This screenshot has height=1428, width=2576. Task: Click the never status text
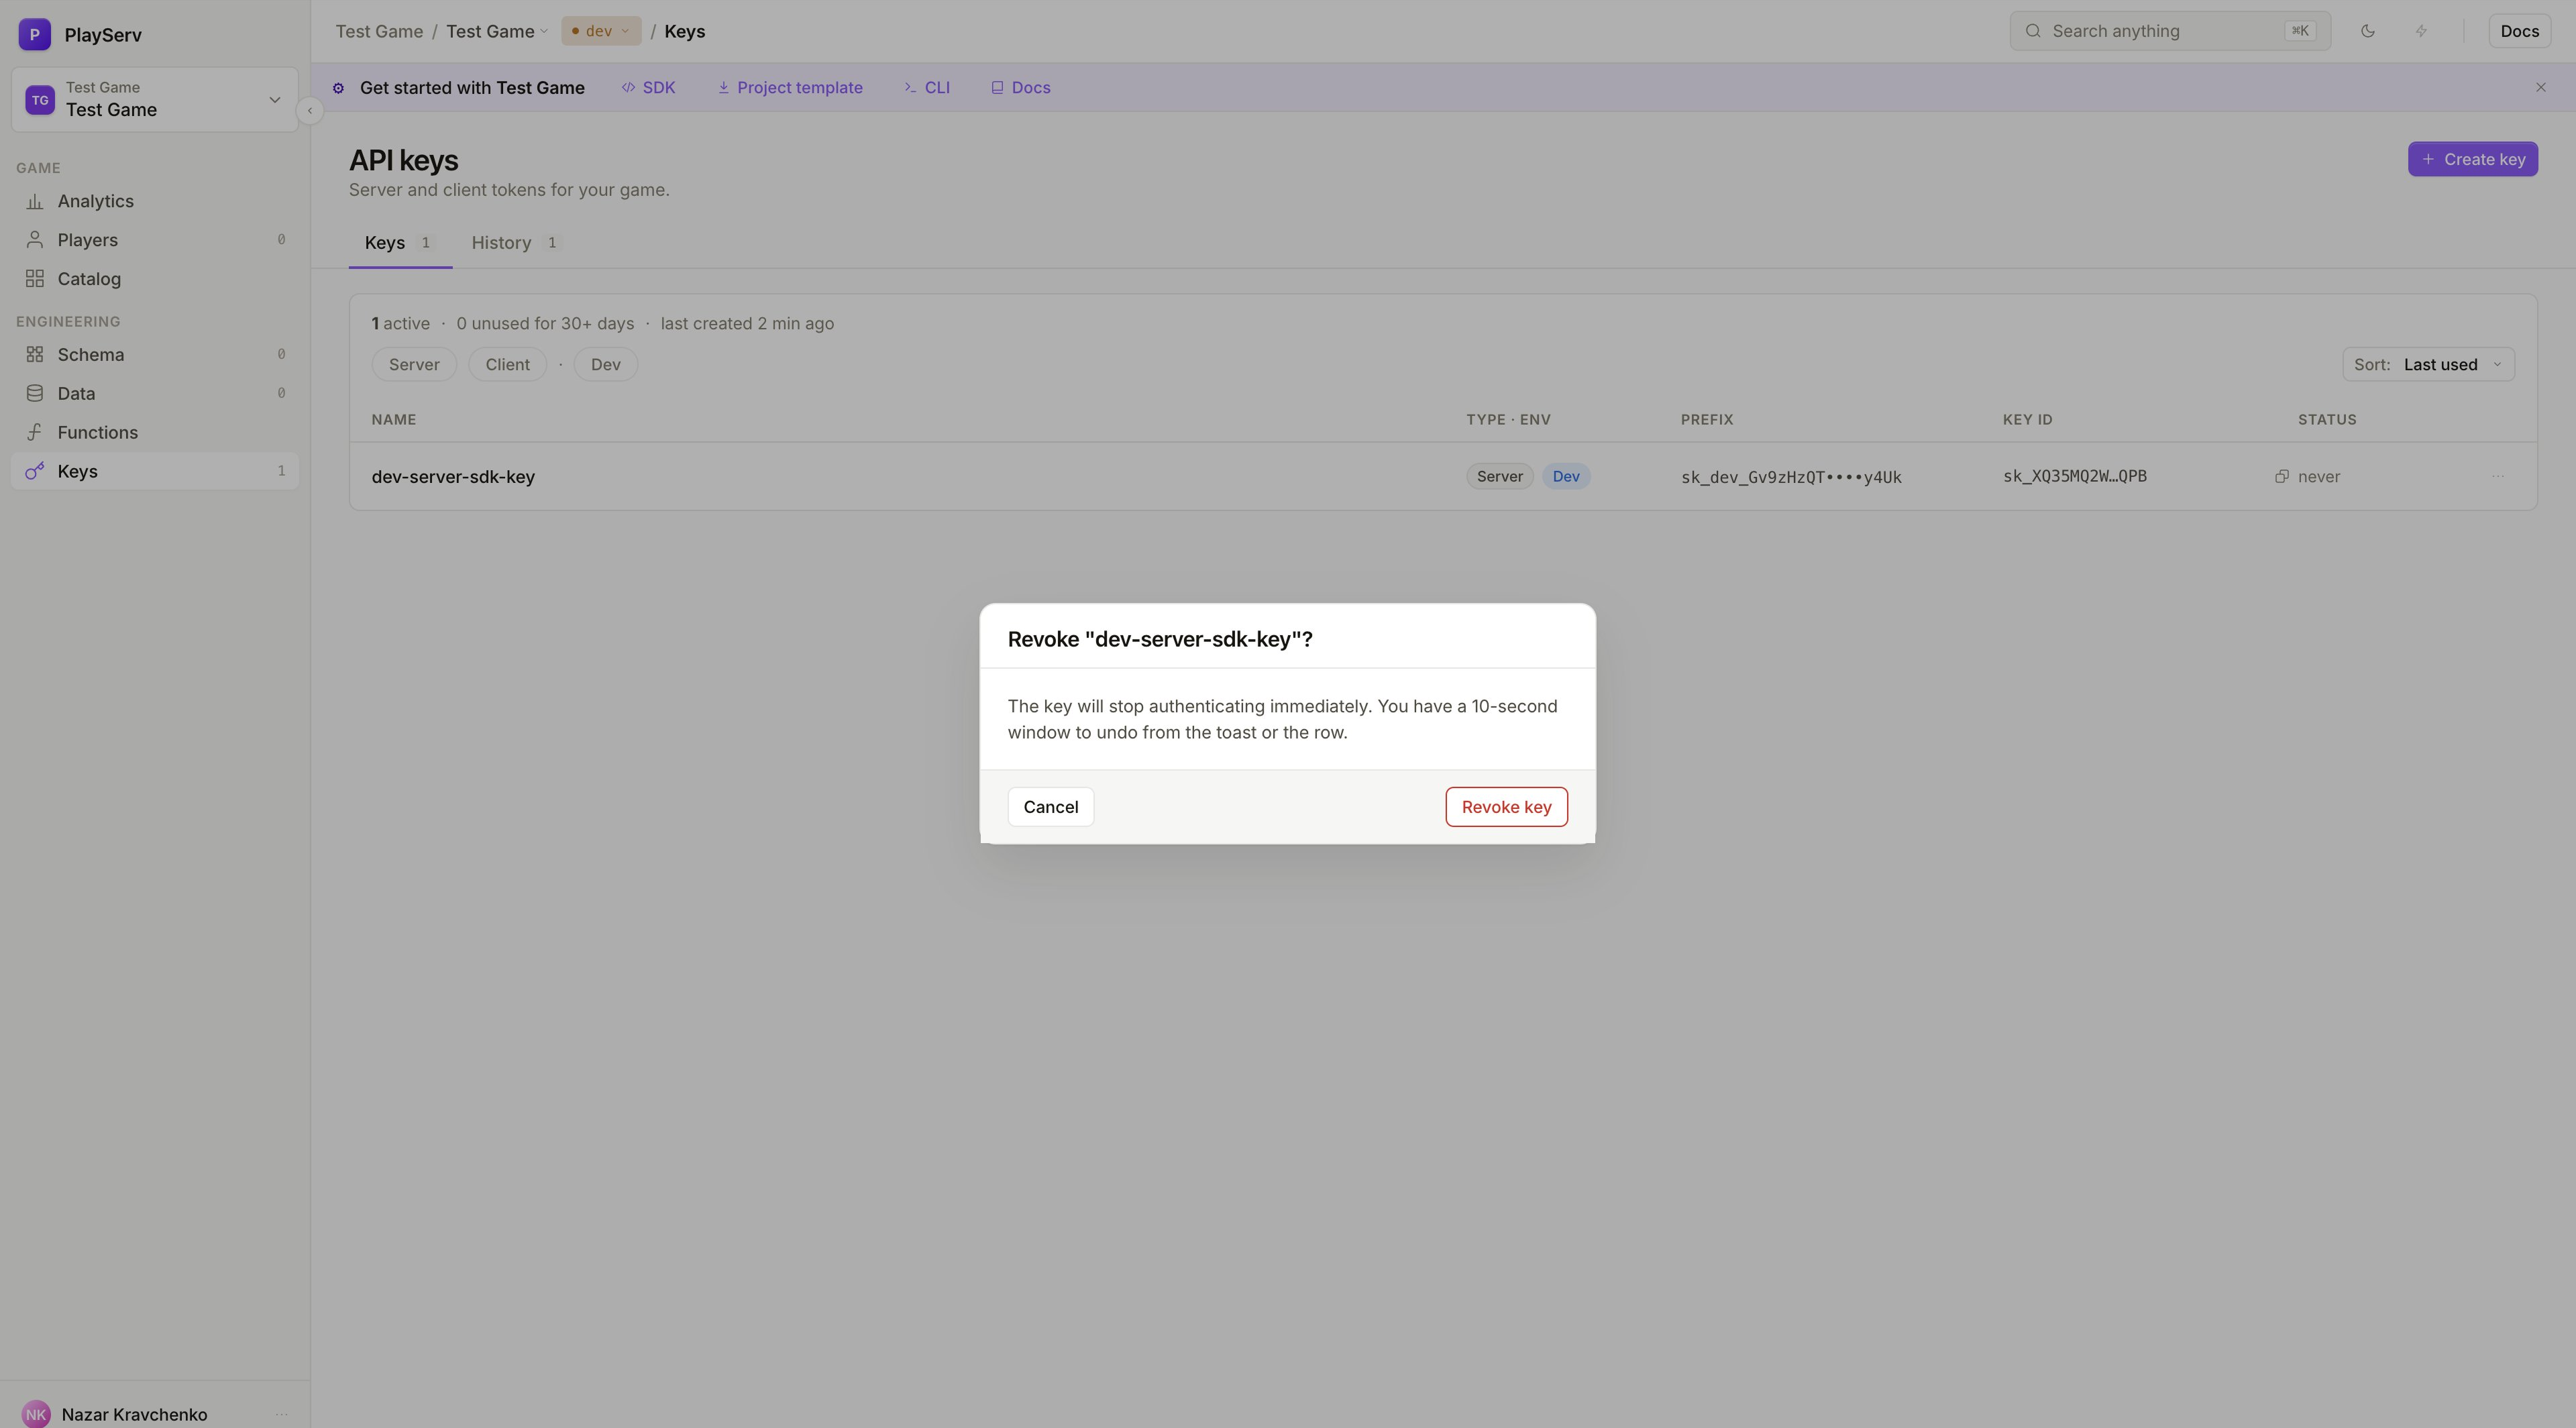coord(2318,477)
